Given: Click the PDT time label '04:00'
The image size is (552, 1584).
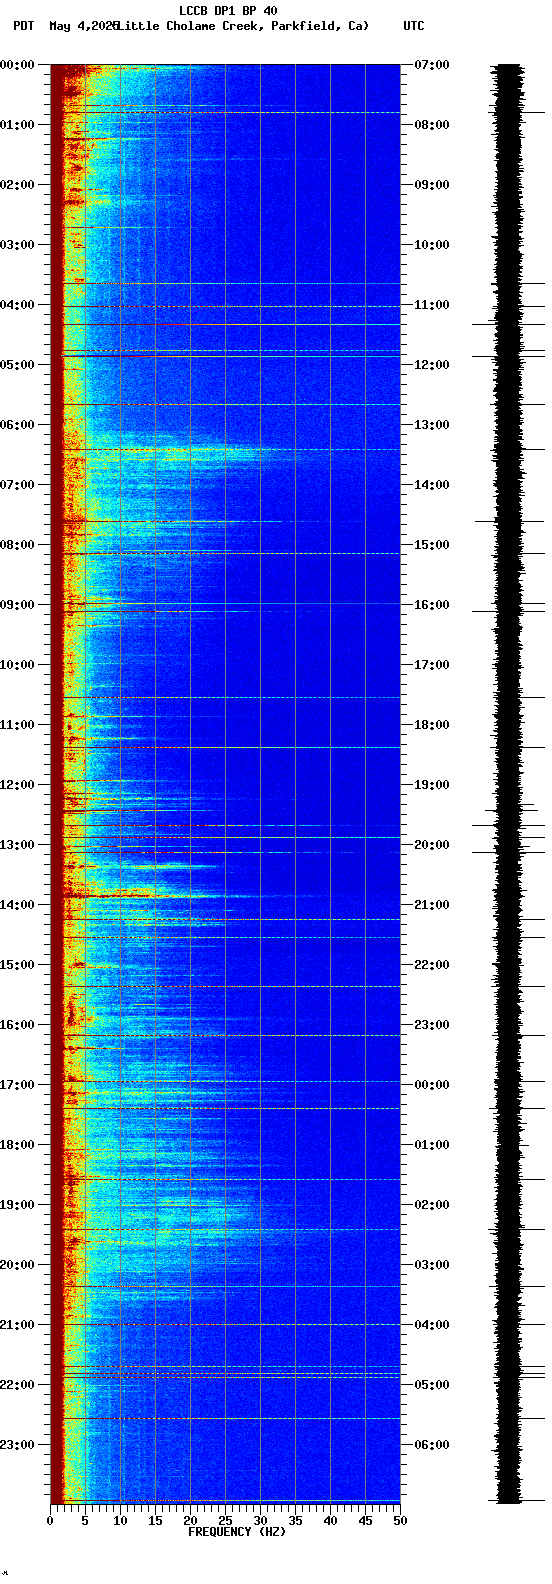Looking at the screenshot, I should click(x=17, y=305).
